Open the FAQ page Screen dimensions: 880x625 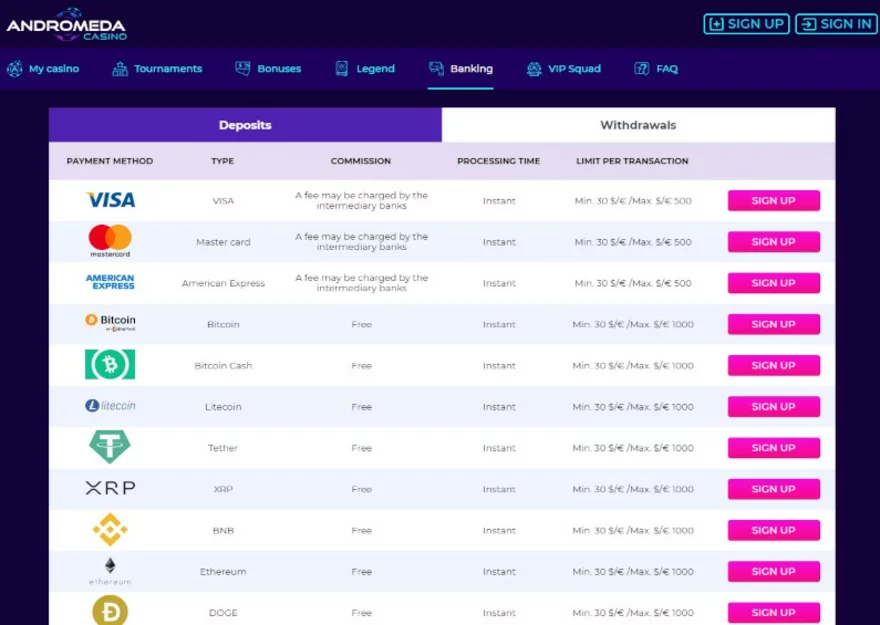pyautogui.click(x=656, y=69)
